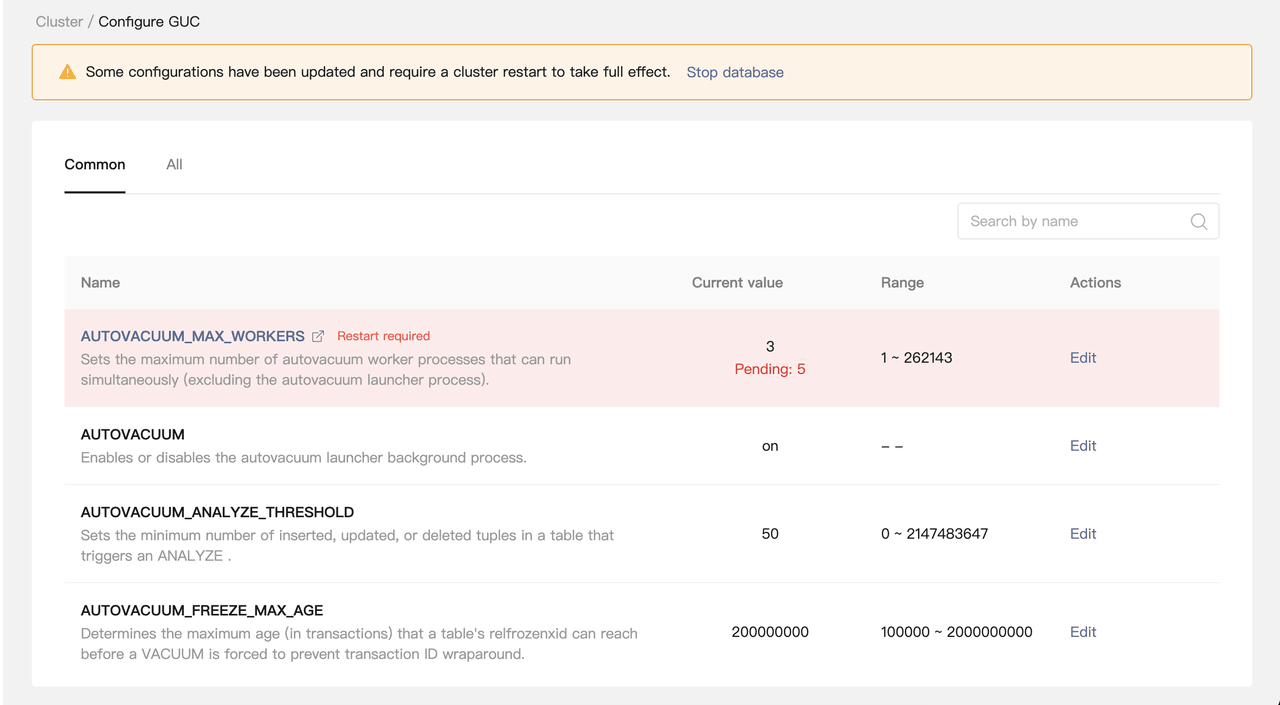Click the Restart required tag
This screenshot has height=705, width=1280.
click(x=383, y=336)
